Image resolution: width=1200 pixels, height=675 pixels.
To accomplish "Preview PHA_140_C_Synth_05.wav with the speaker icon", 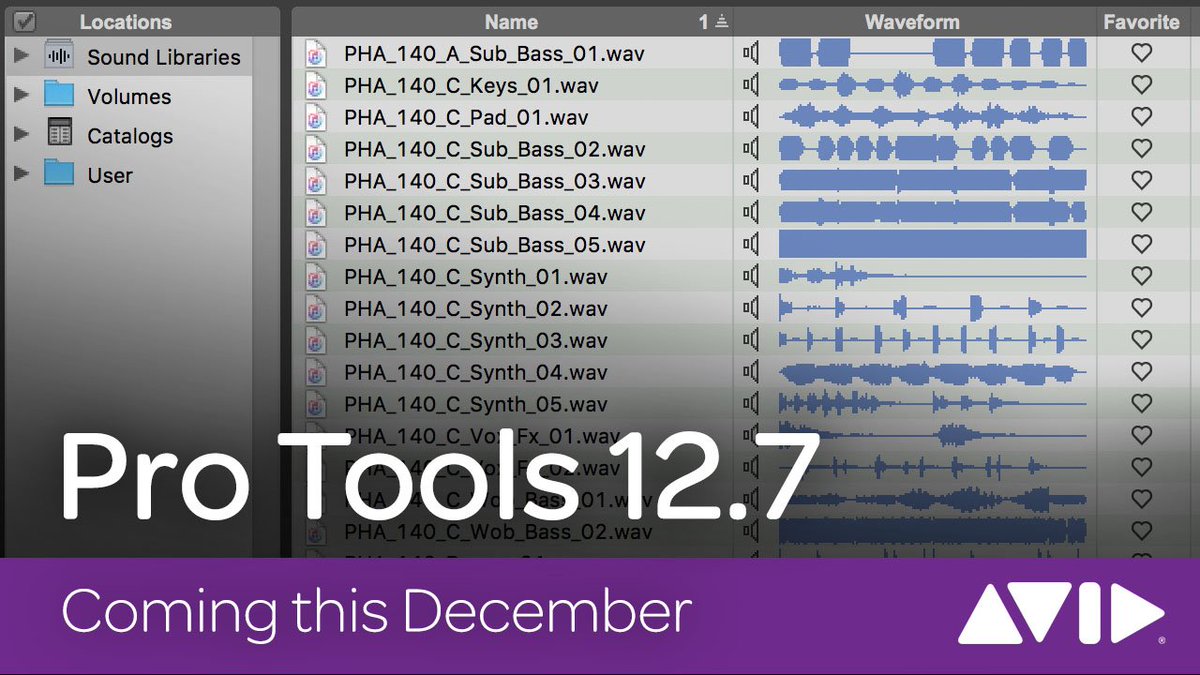I will 751,404.
